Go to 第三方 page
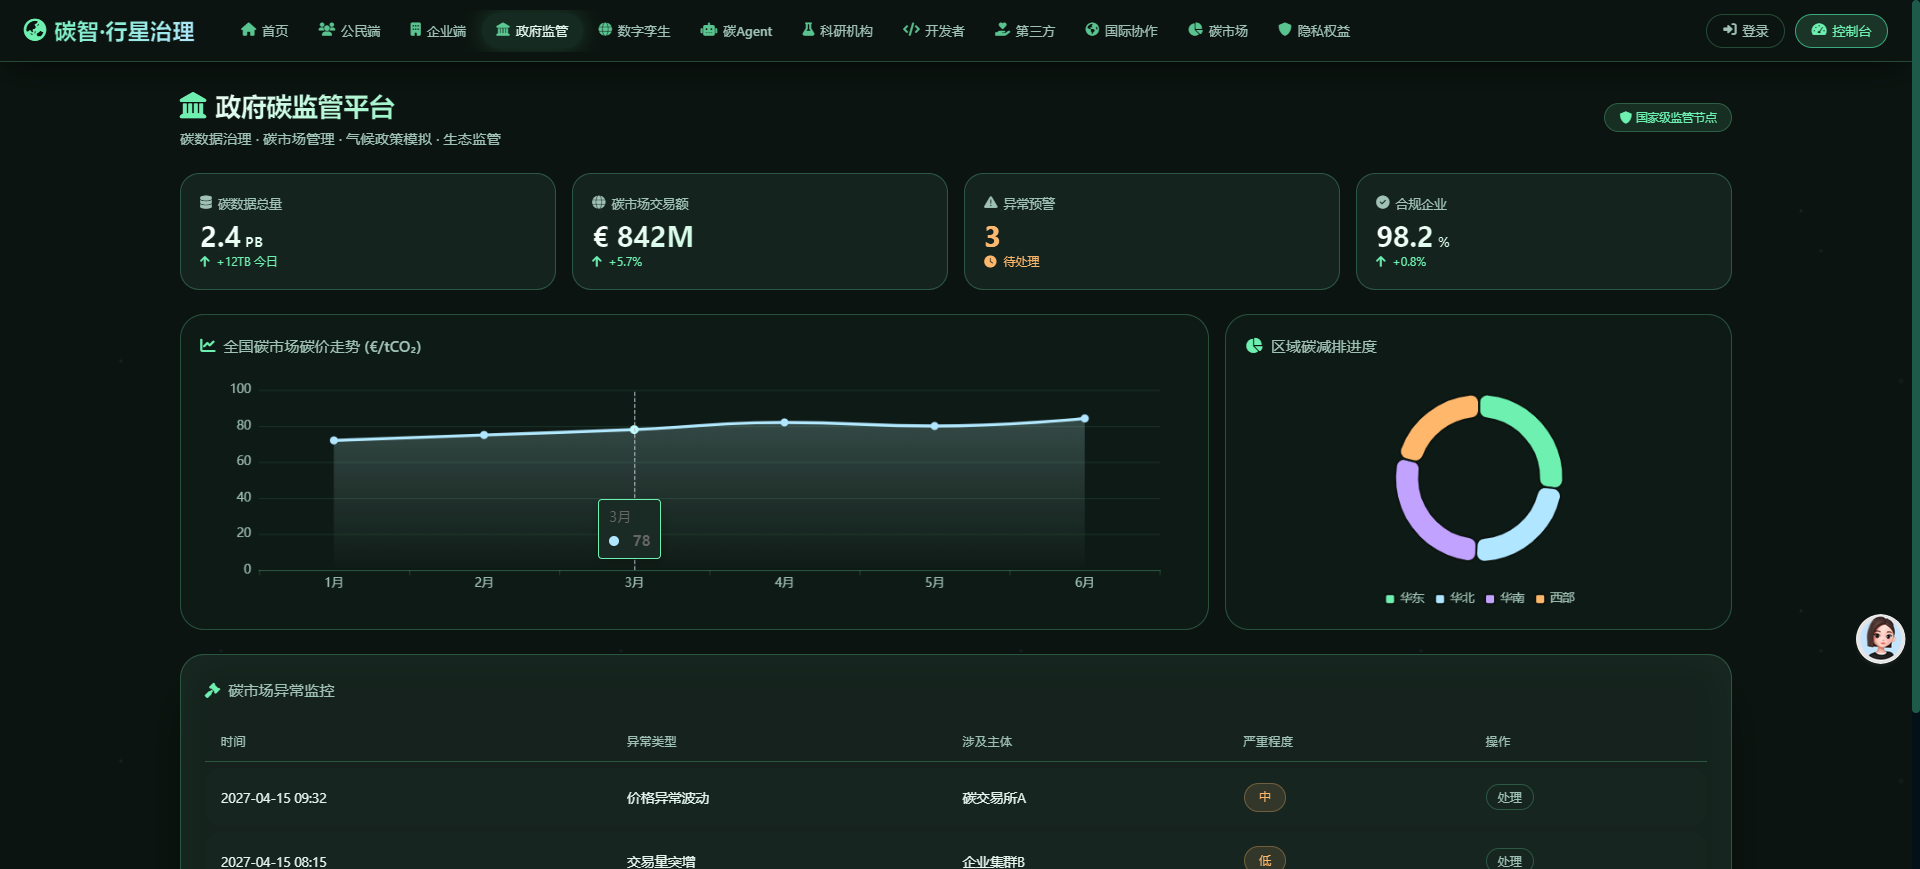1920x869 pixels. pyautogui.click(x=1024, y=31)
